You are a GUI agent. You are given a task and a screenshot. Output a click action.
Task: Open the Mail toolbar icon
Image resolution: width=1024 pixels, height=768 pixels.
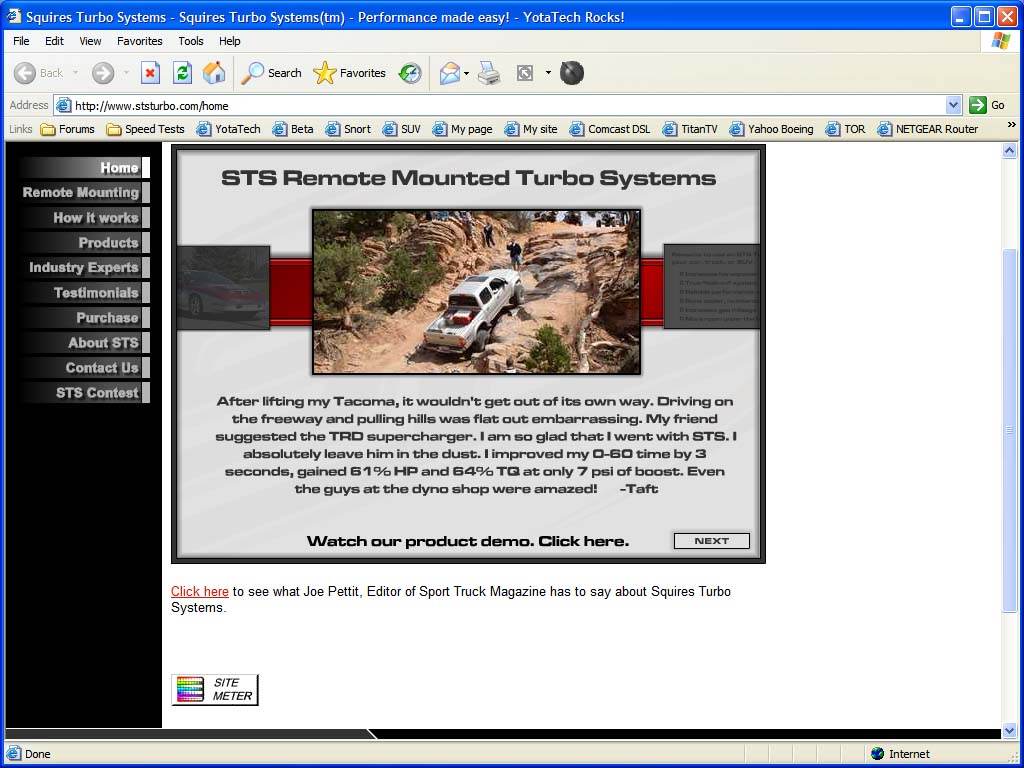tap(450, 73)
